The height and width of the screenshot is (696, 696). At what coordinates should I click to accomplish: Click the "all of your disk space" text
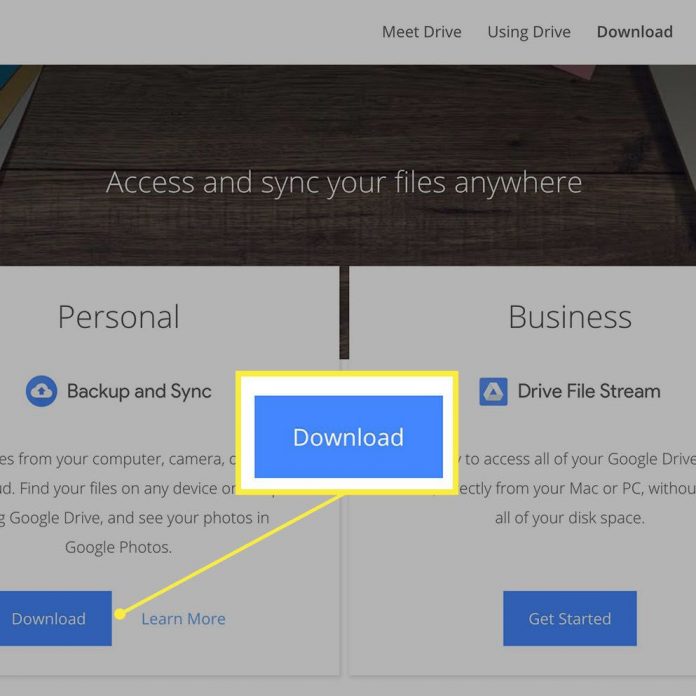point(569,519)
